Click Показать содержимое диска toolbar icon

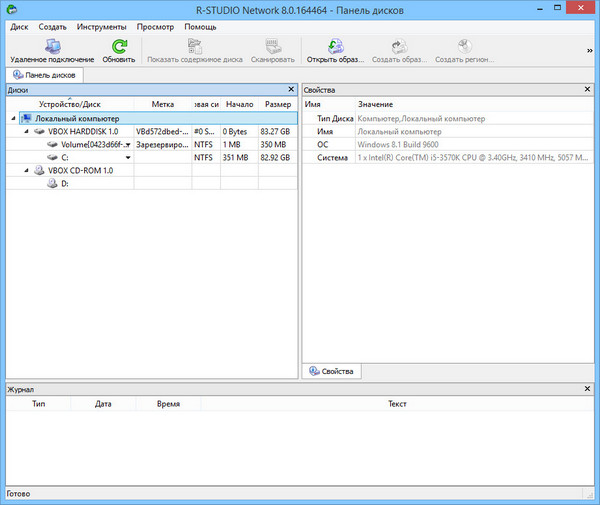(195, 46)
